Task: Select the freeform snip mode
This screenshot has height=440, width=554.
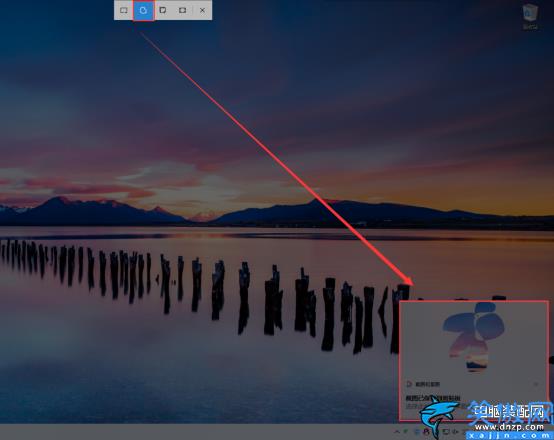Action: click(x=143, y=10)
